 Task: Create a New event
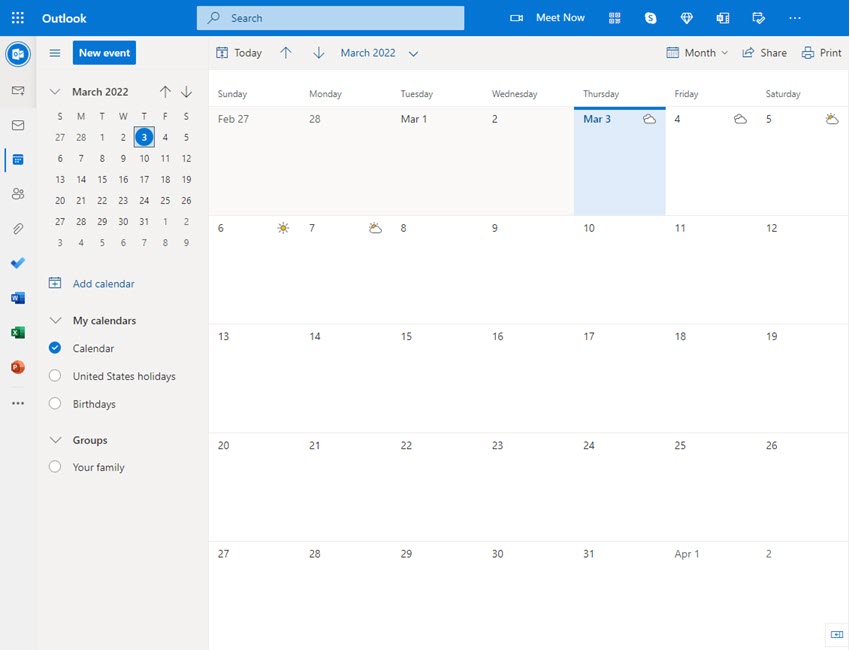coord(104,52)
